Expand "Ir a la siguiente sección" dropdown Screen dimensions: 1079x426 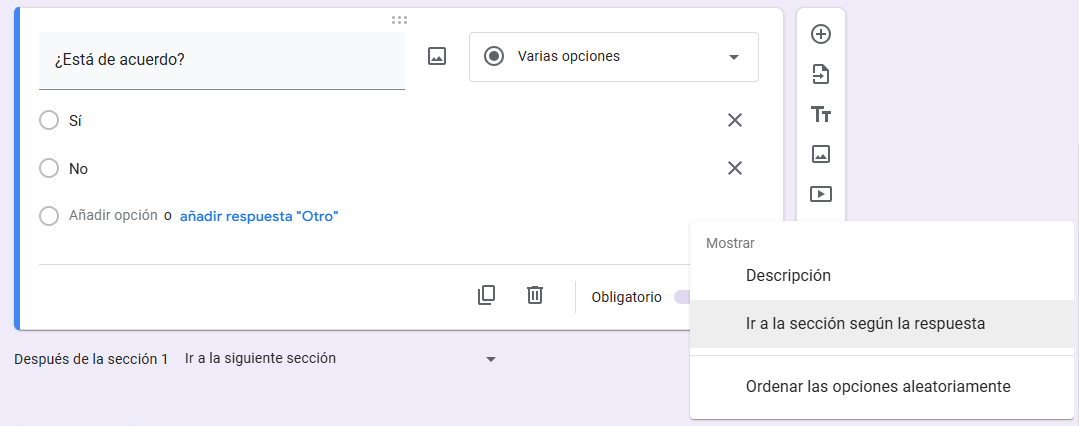coord(340,359)
